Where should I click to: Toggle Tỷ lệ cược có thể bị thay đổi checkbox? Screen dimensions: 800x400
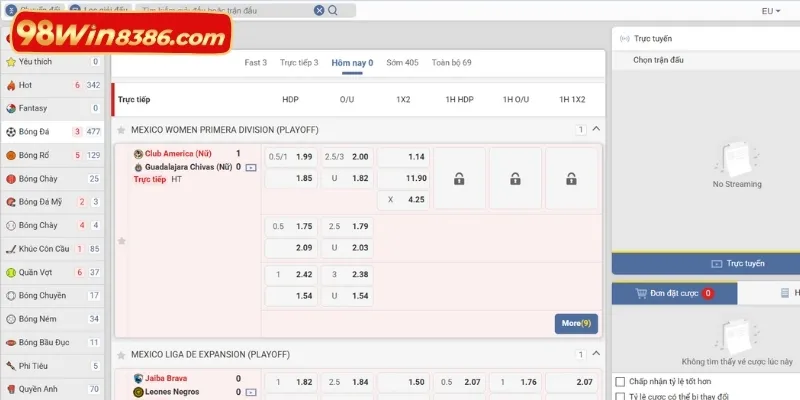620,396
